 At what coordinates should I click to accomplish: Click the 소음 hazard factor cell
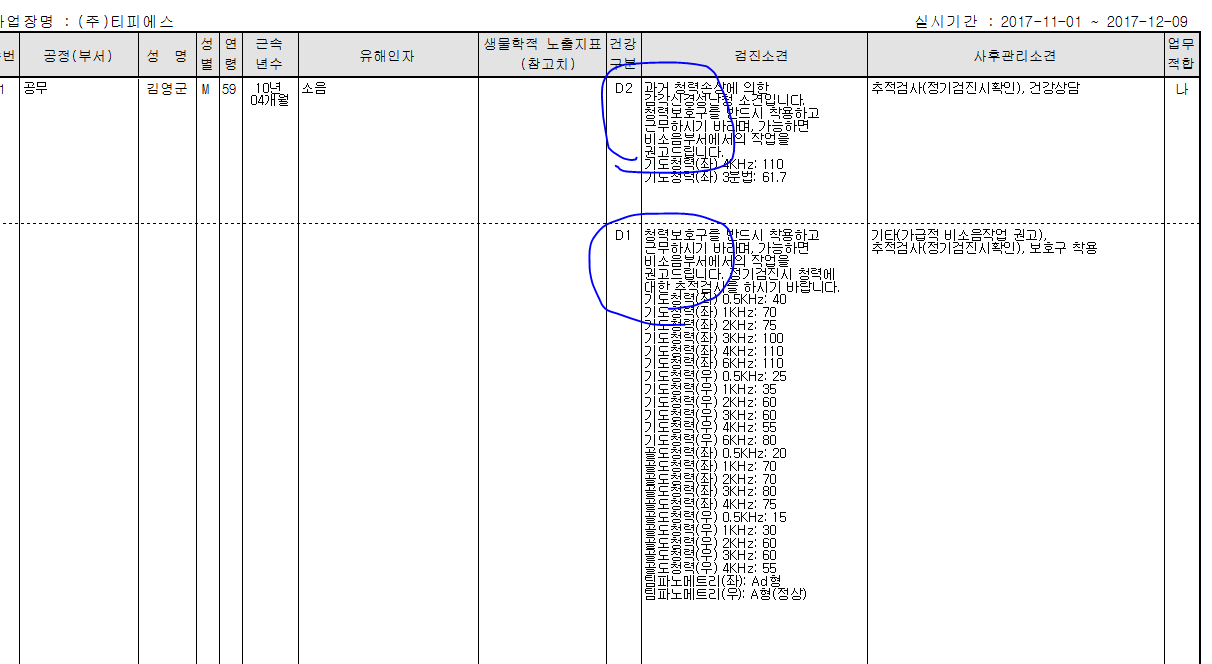314,88
